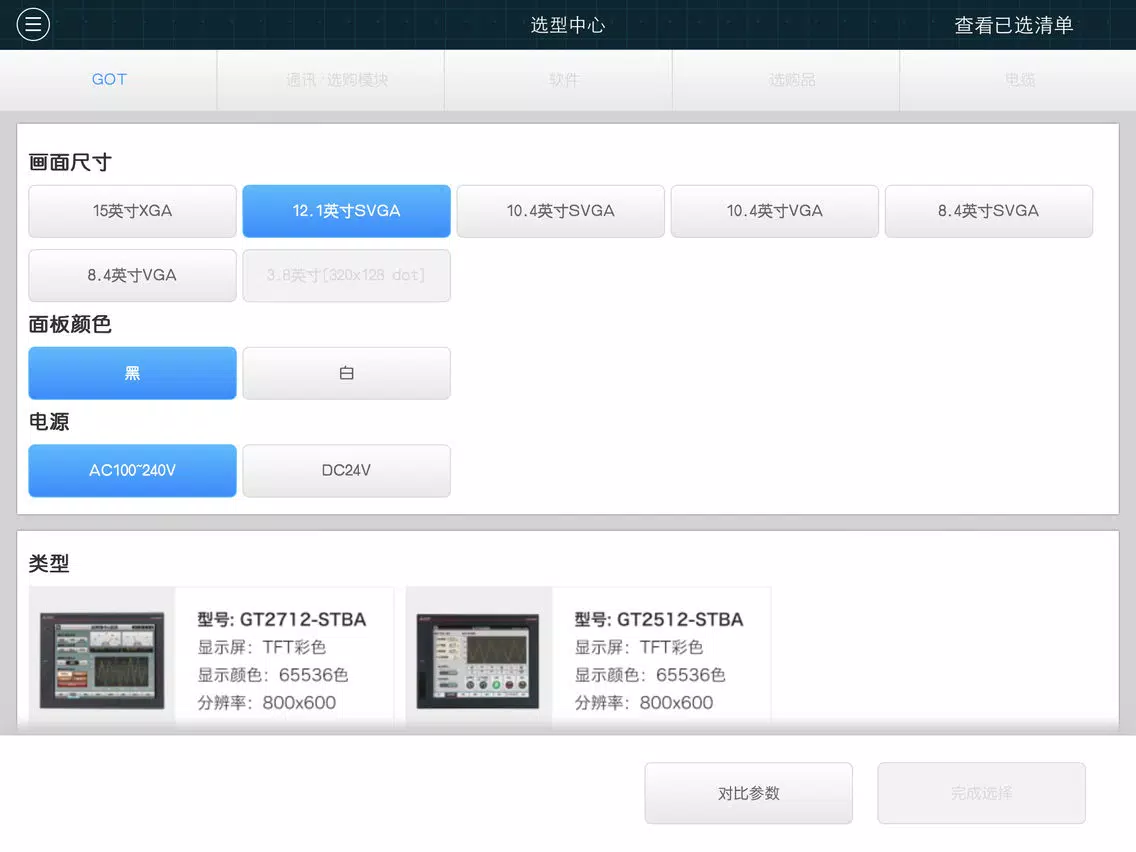Image resolution: width=1136 pixels, height=852 pixels.
Task: Select AC100~240V power supply
Action: 133,470
